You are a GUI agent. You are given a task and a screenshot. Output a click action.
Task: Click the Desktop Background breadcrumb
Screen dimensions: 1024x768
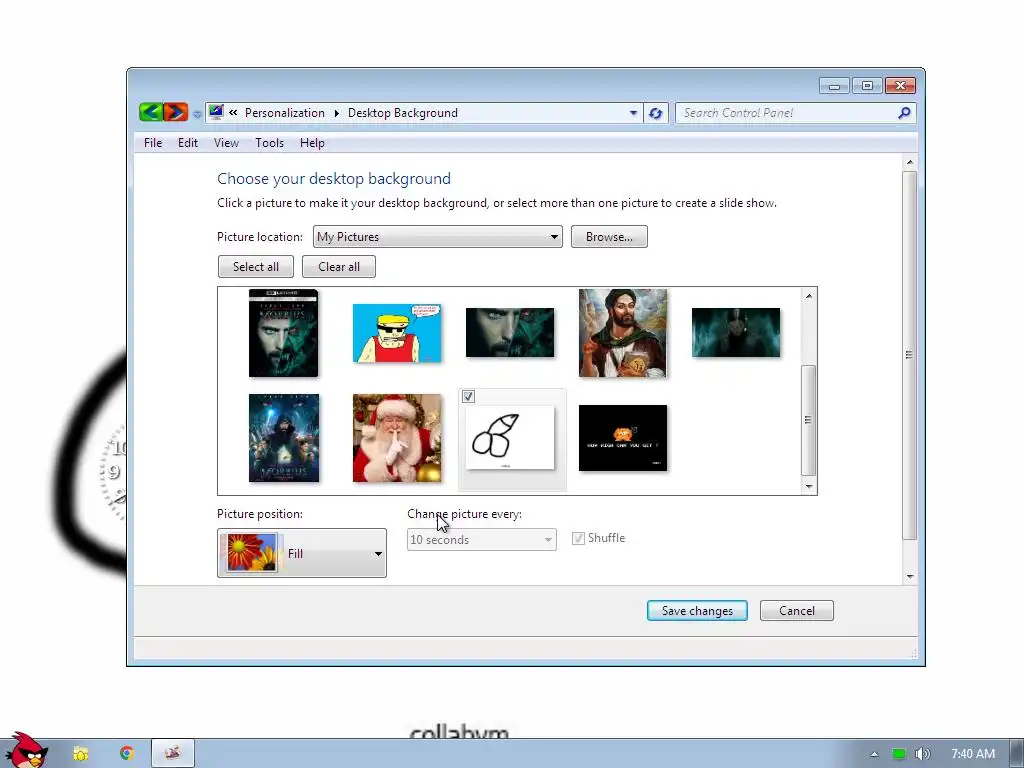[x=403, y=113]
